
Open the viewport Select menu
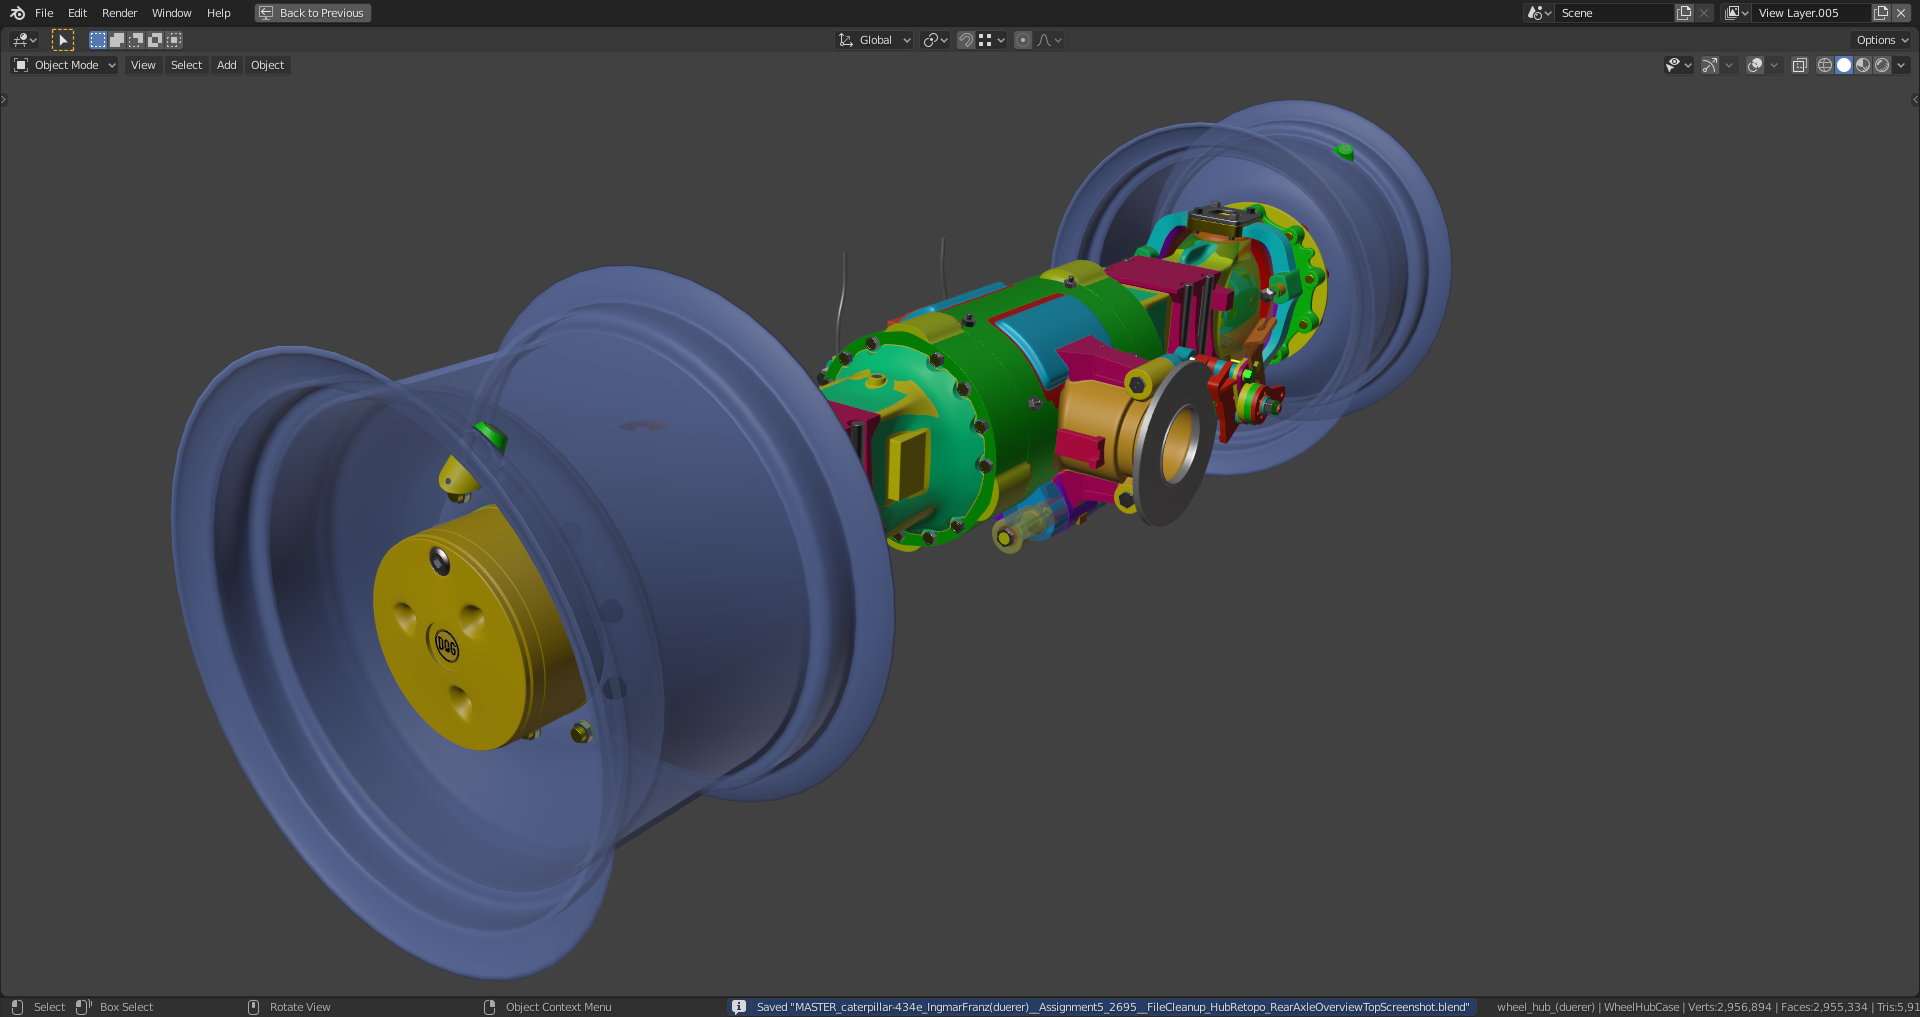tap(186, 65)
